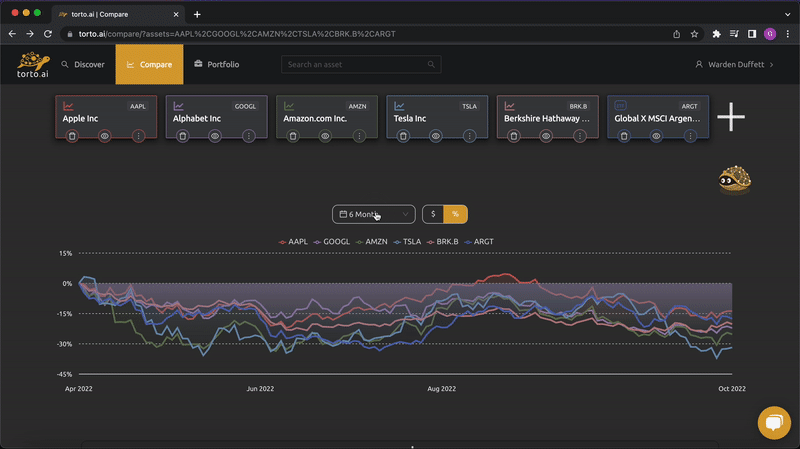The height and width of the screenshot is (449, 800).
Task: Click the browser share icon
Action: click(x=677, y=34)
